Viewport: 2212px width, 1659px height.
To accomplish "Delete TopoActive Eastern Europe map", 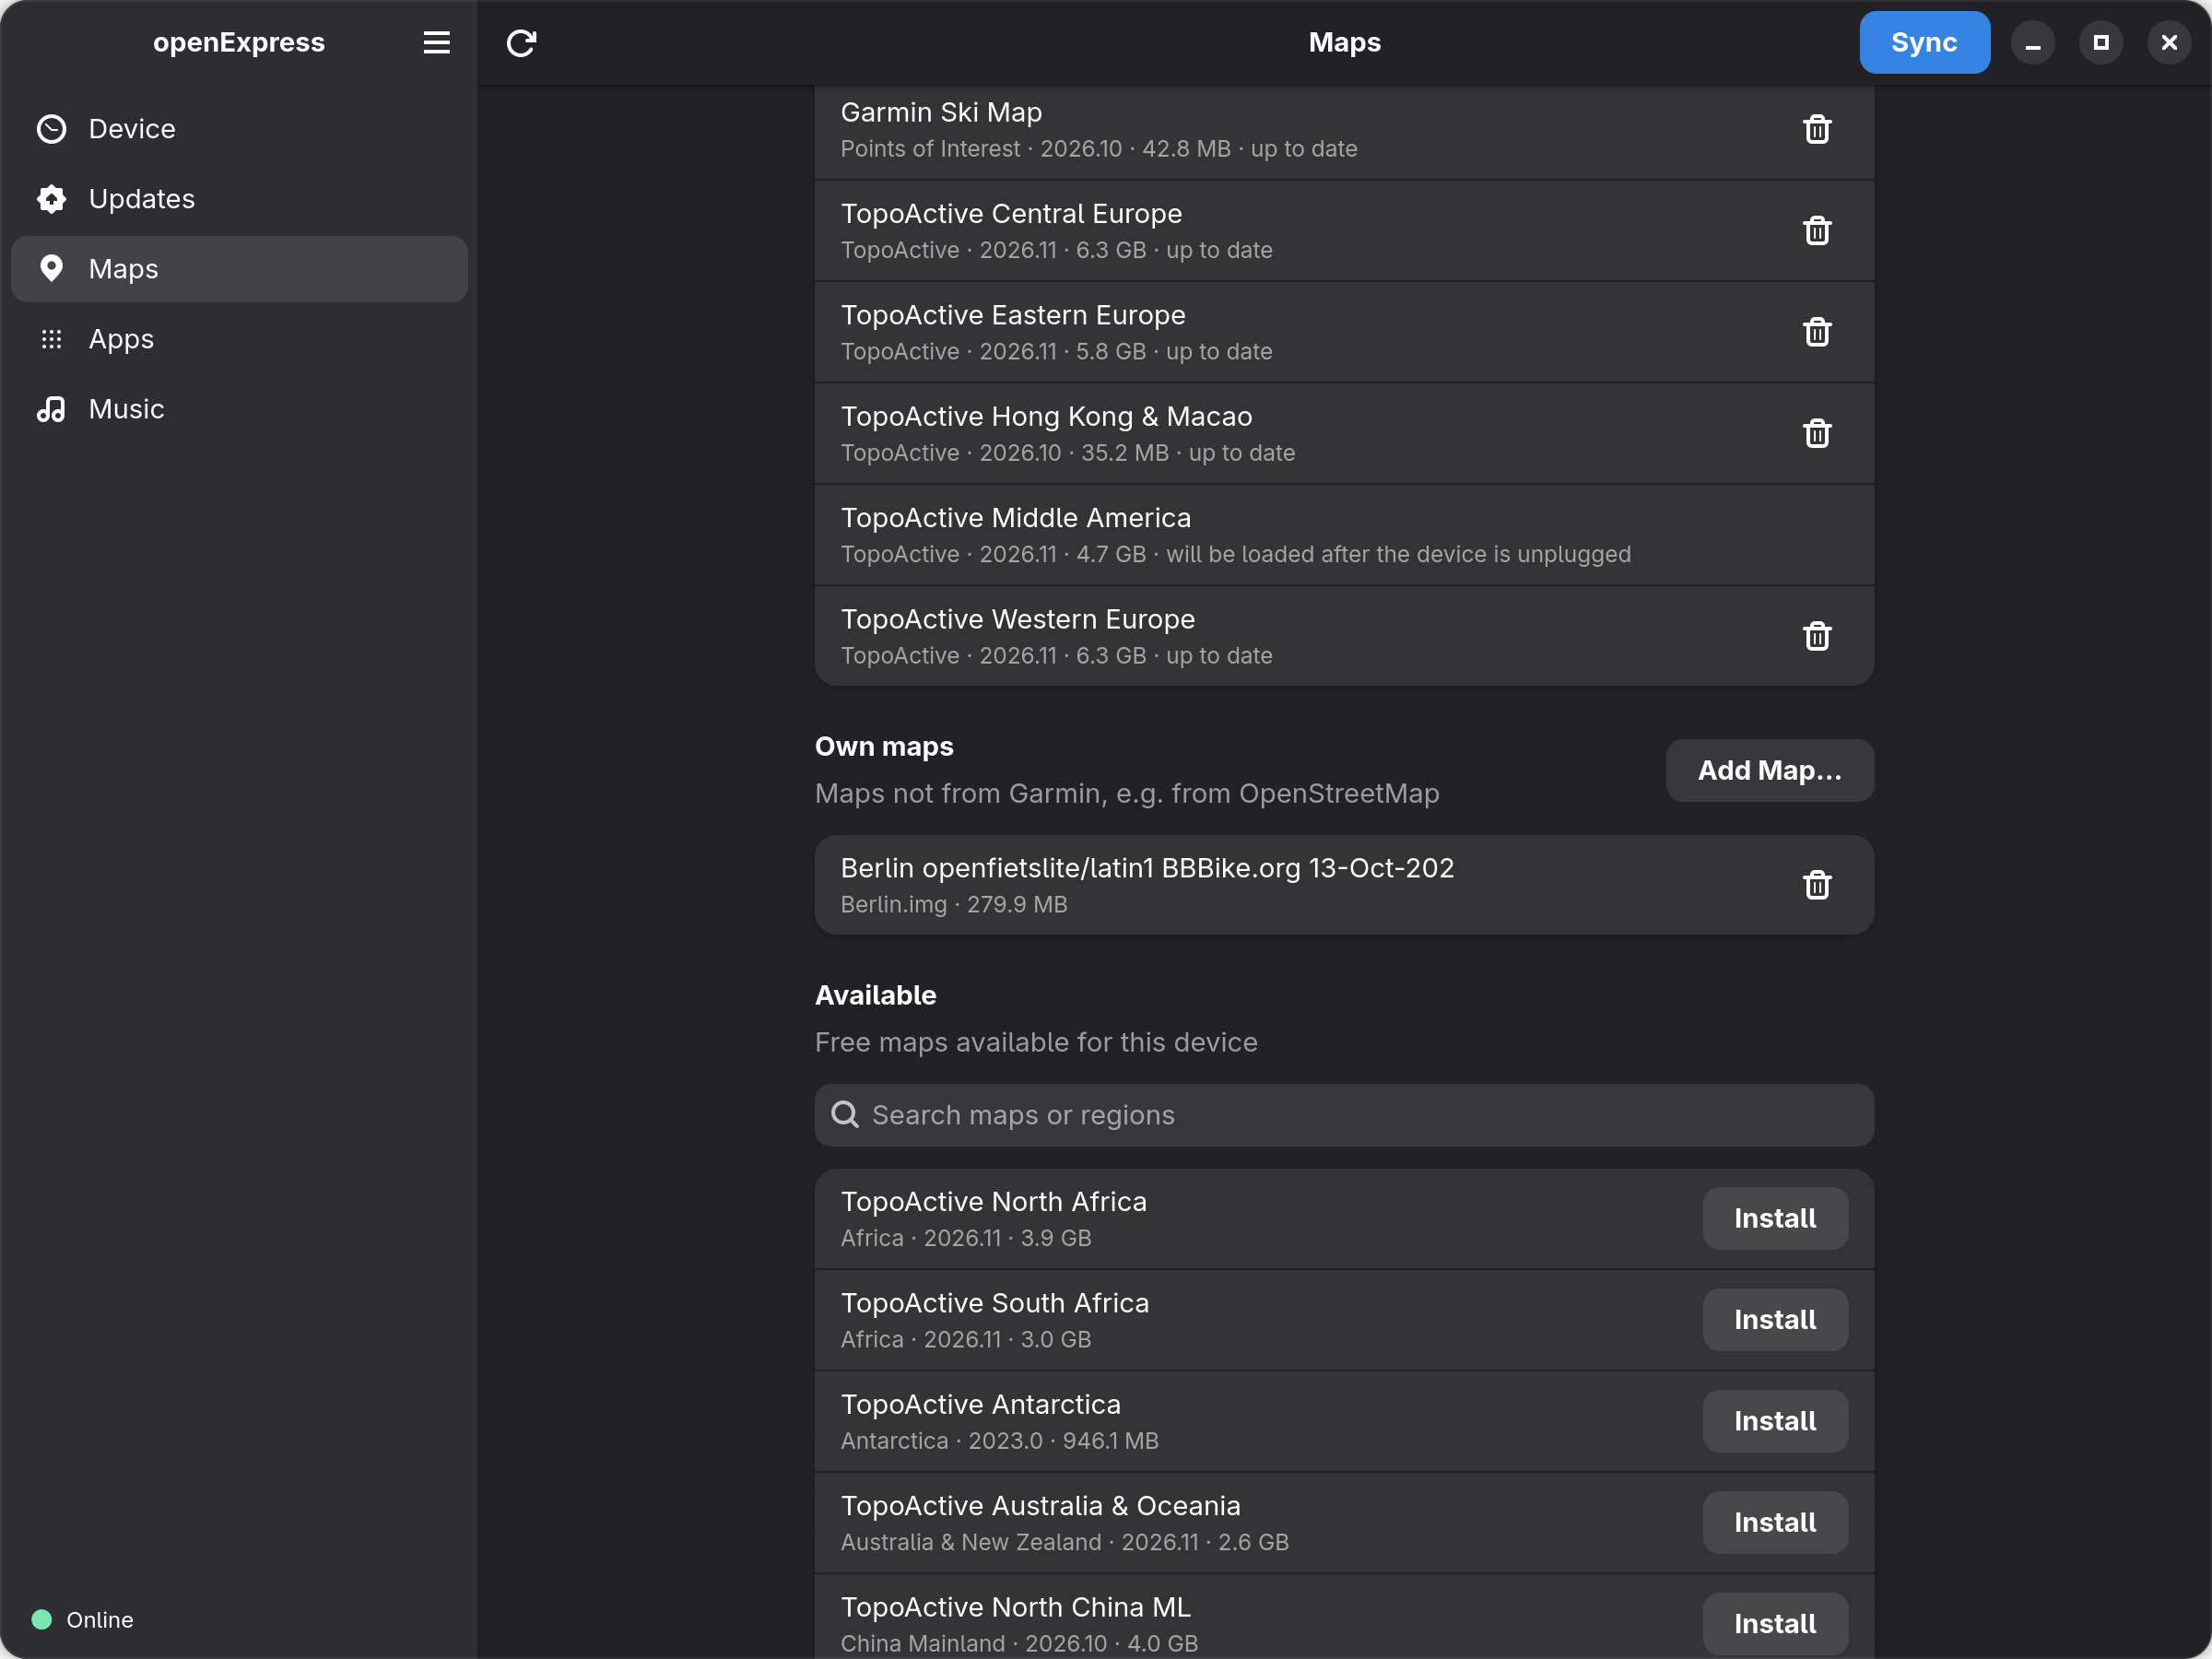I will (x=1816, y=332).
